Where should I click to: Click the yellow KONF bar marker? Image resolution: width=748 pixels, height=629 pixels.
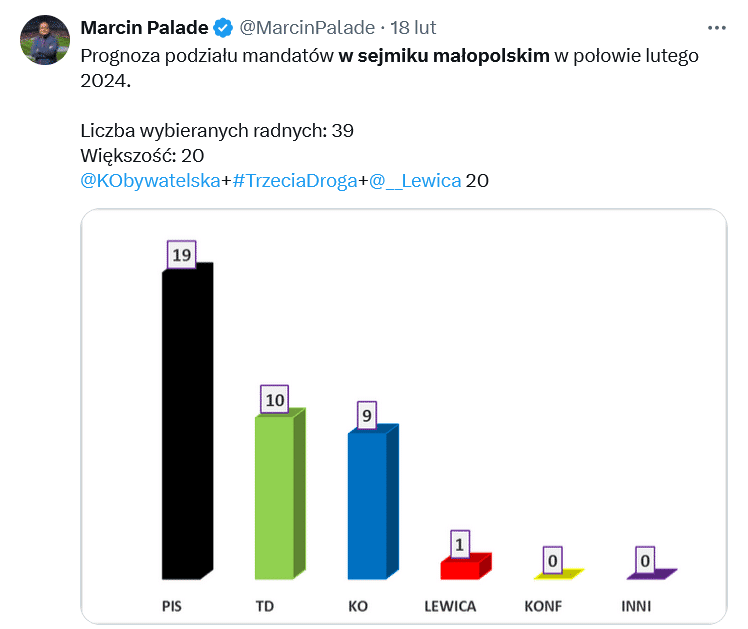click(559, 574)
